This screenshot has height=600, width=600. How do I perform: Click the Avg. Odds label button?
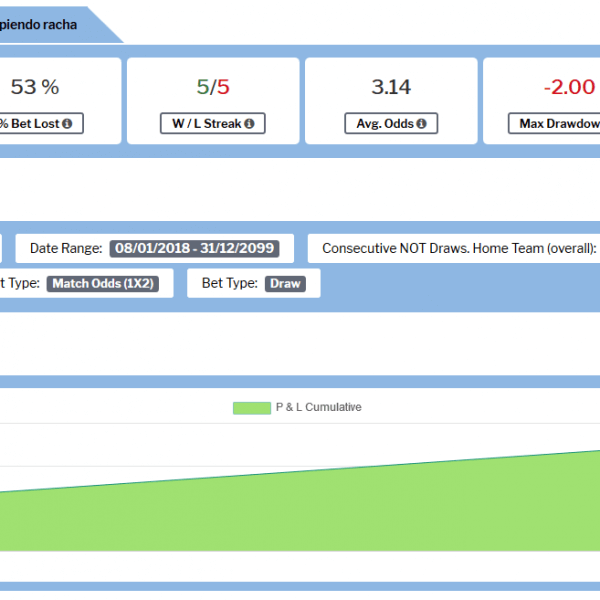(391, 123)
